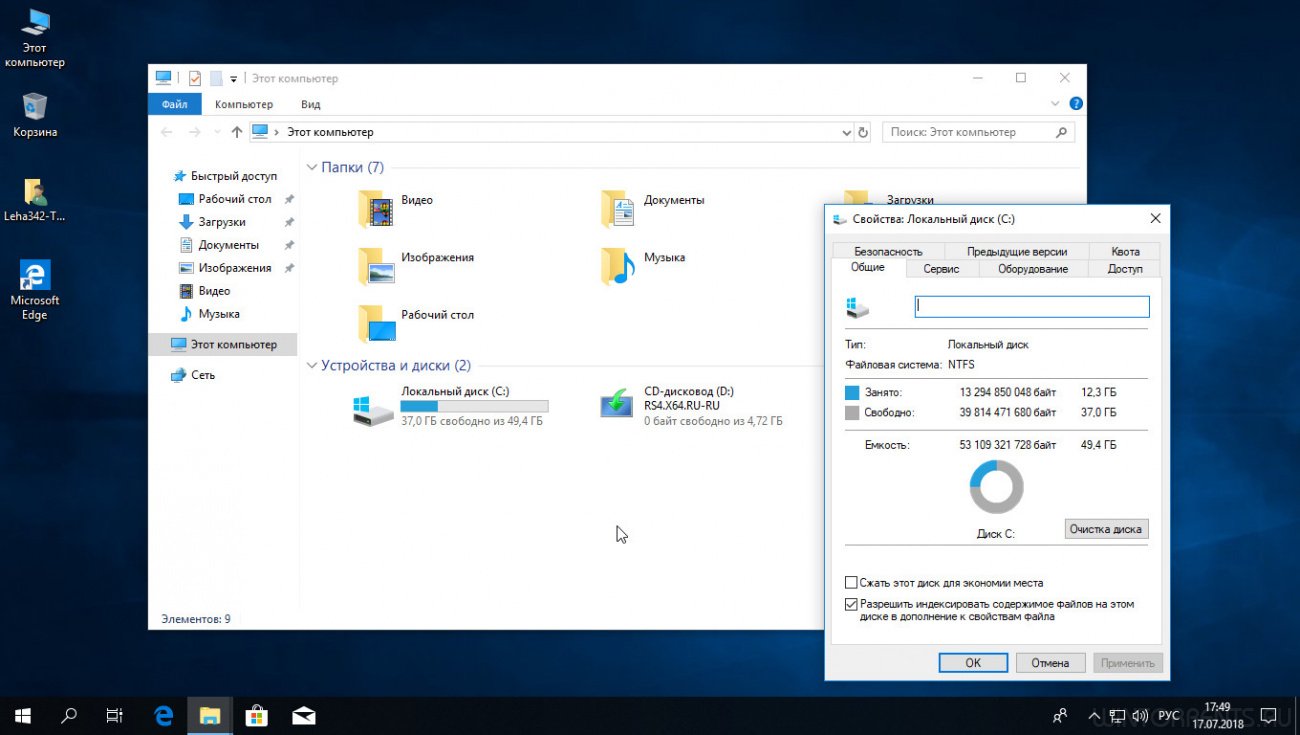Open the action center notification icon
The image size is (1300, 735).
pyautogui.click(x=1268, y=716)
